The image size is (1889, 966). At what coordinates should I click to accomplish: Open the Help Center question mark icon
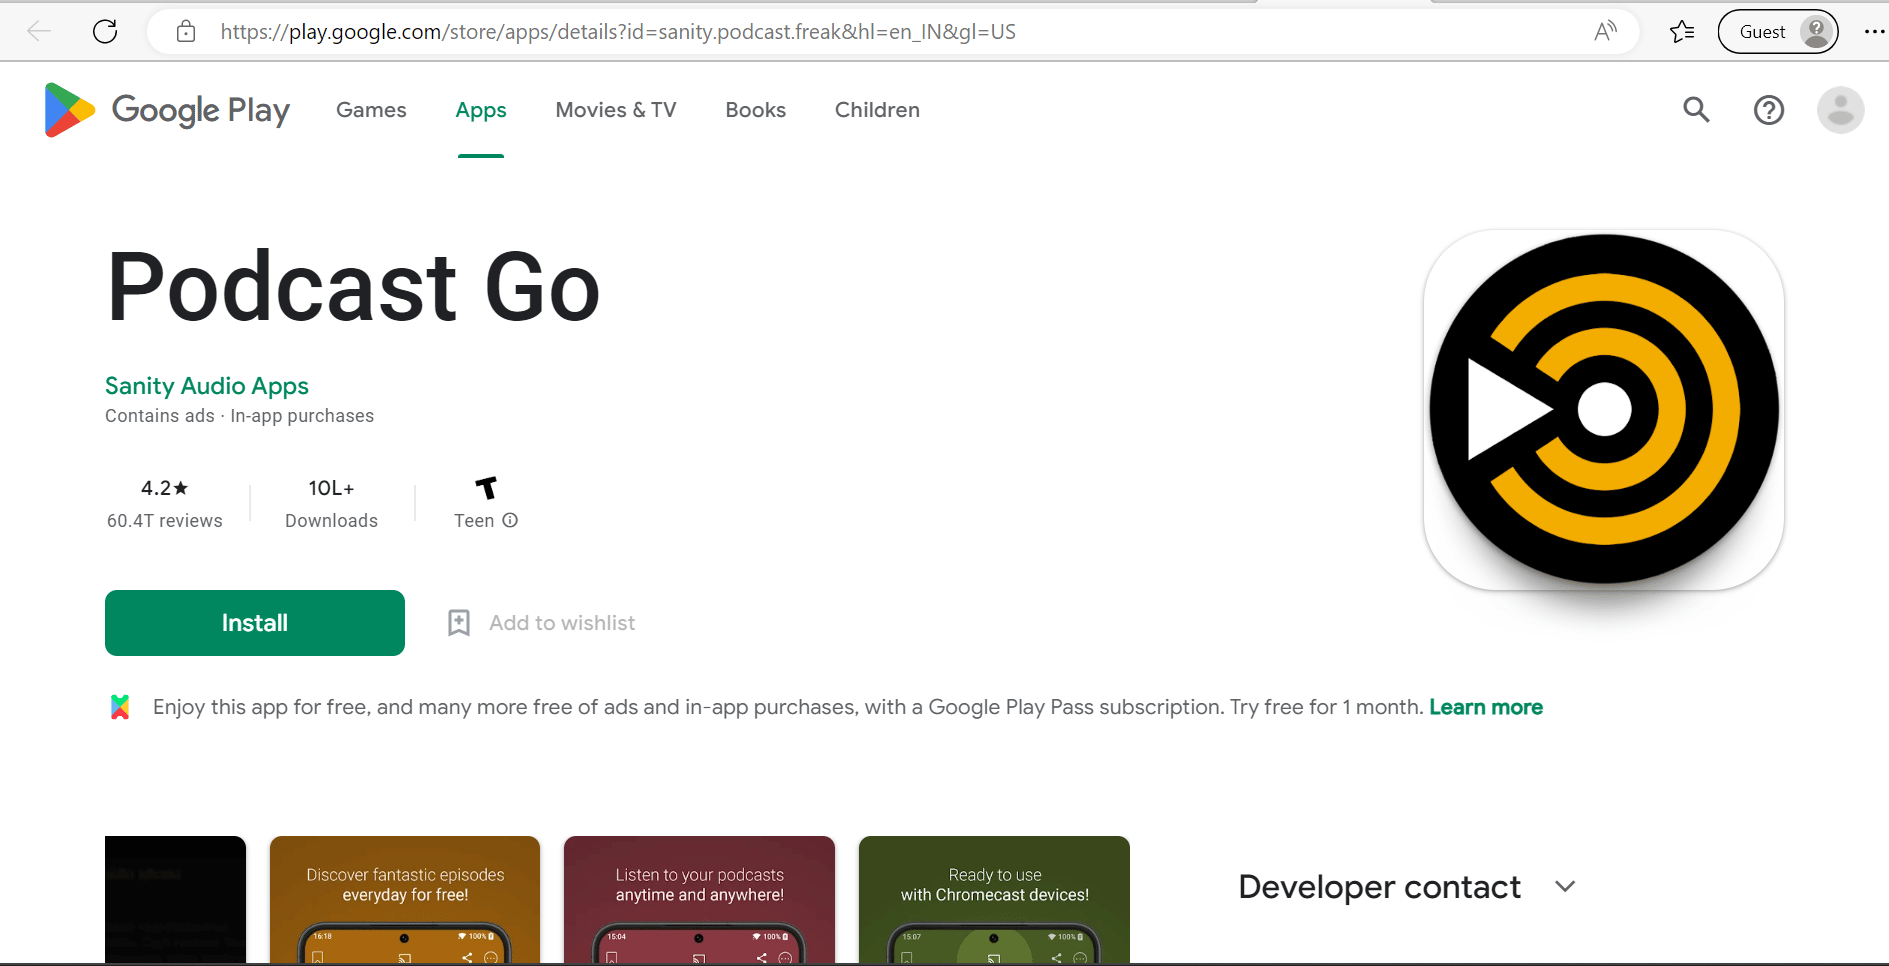(x=1768, y=110)
